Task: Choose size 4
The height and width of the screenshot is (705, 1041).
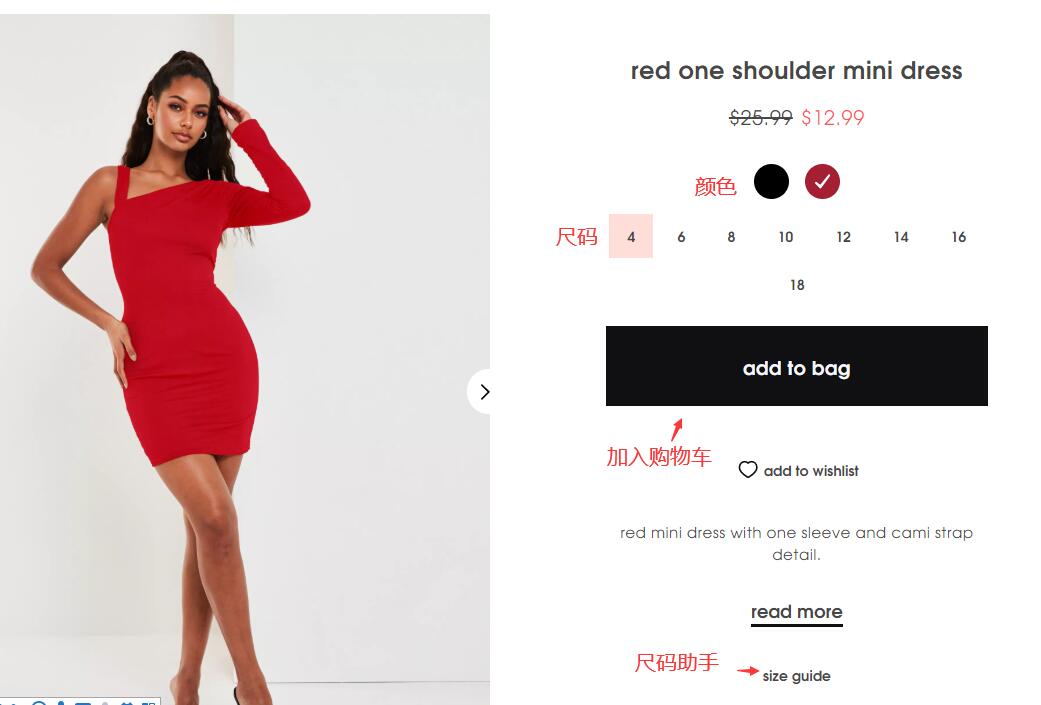Action: (631, 236)
